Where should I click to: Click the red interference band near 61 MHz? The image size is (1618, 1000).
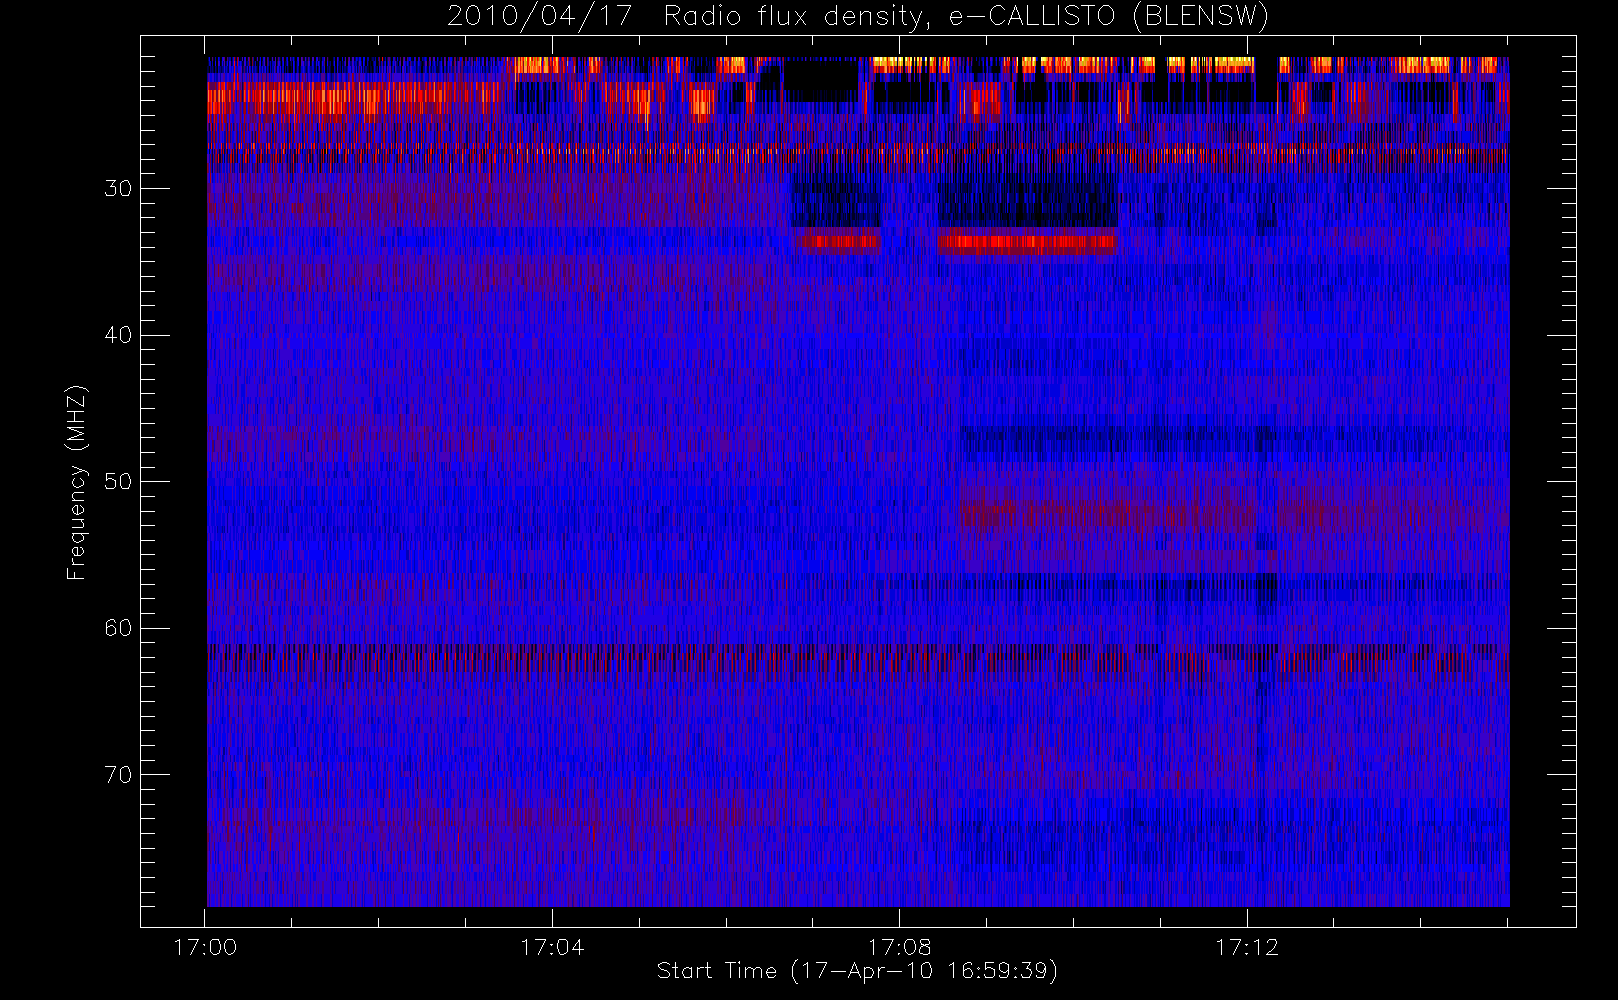coord(857,657)
